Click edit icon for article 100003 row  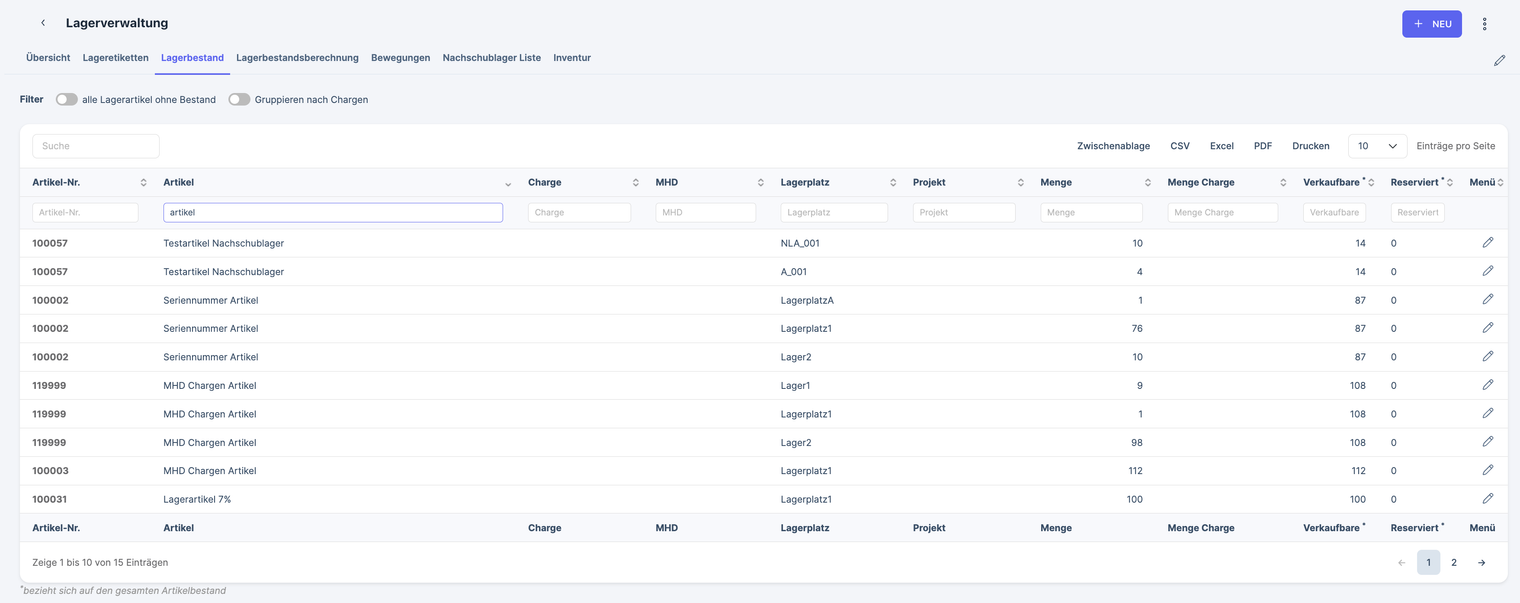(1487, 470)
